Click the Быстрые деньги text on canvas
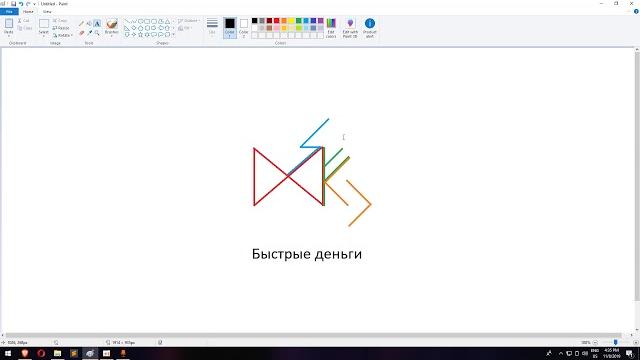This screenshot has height=360, width=640. 307,254
